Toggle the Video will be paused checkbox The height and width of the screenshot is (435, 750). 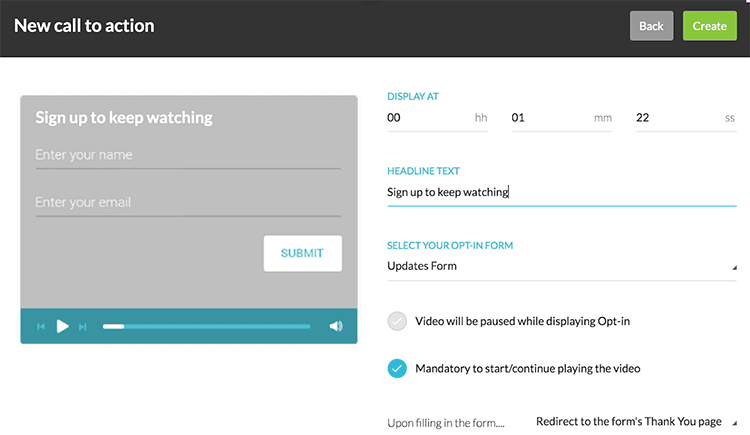point(397,321)
